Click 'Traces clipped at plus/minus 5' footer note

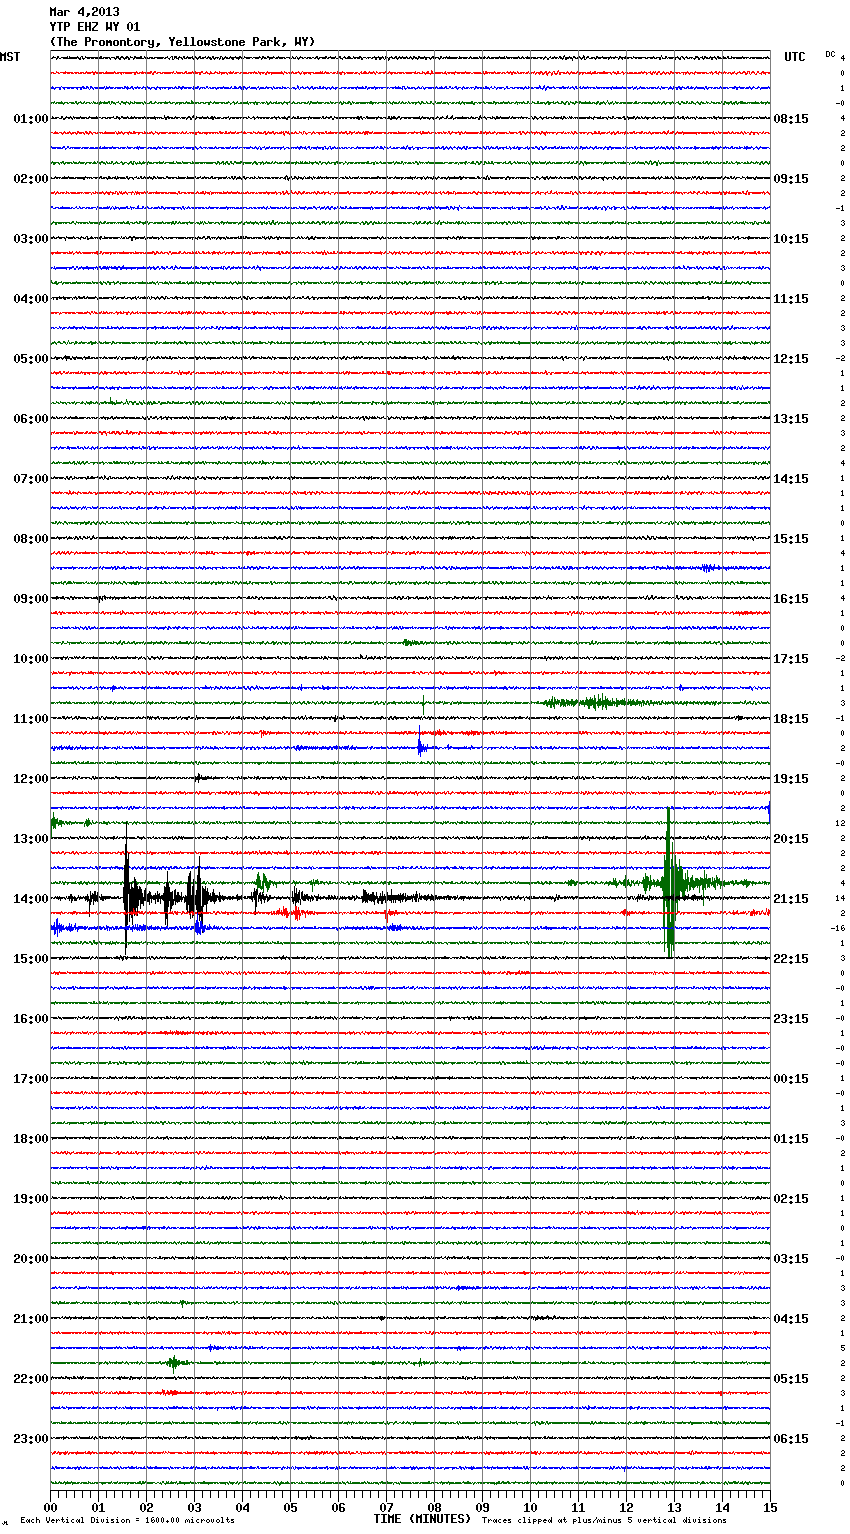coord(604,1521)
